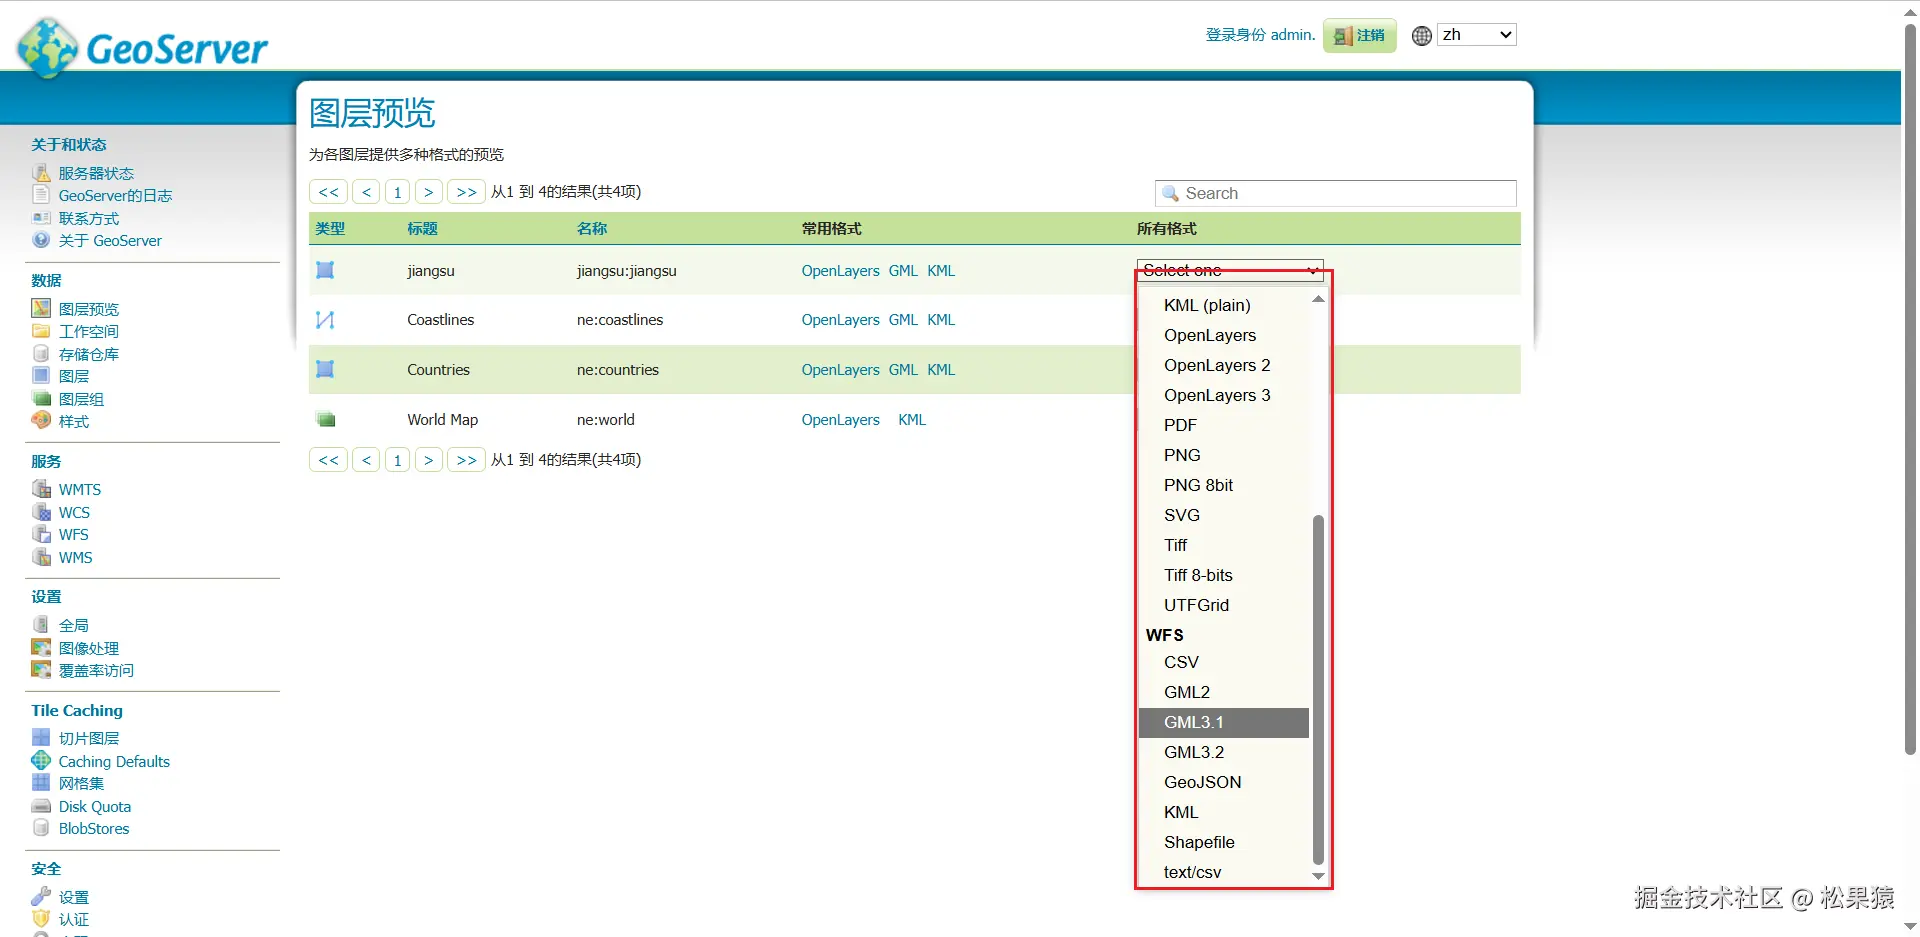
Task: Open KML preview for Countries
Action: 941,370
